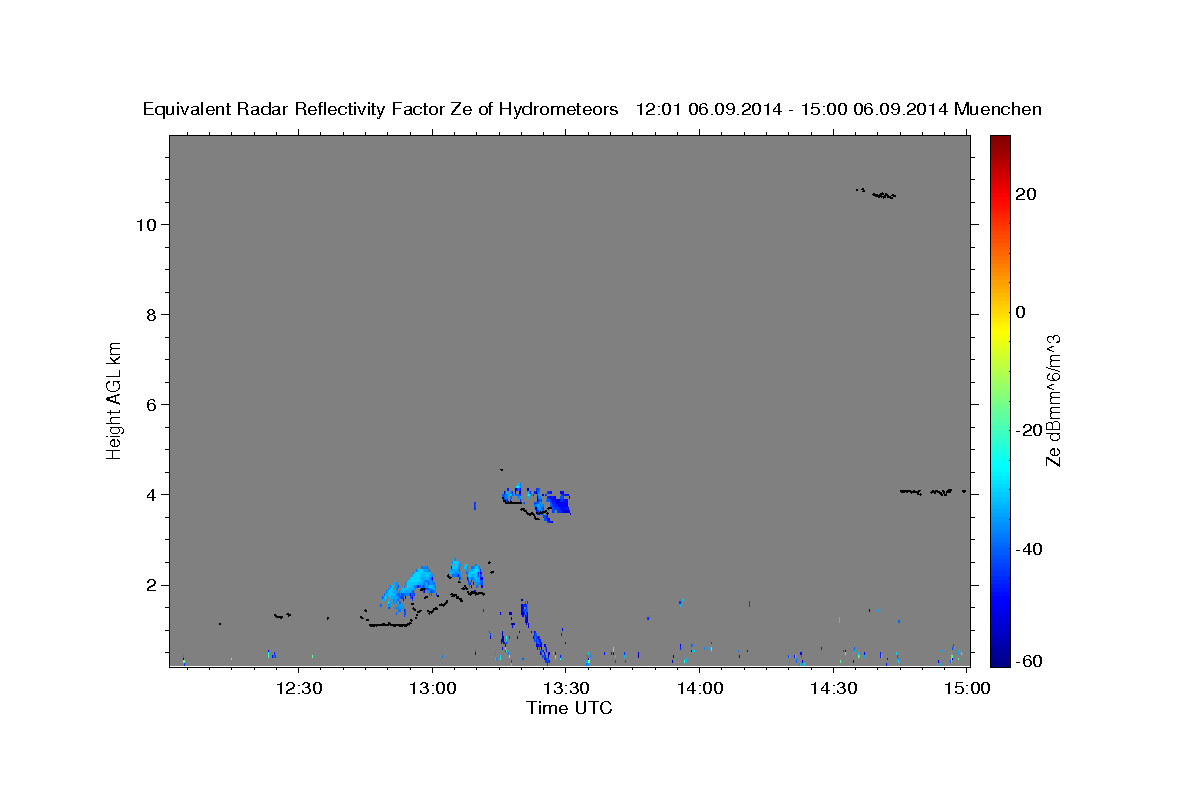The height and width of the screenshot is (800, 1200).
Task: Click the '13:00' time tick label
Action: click(433, 688)
